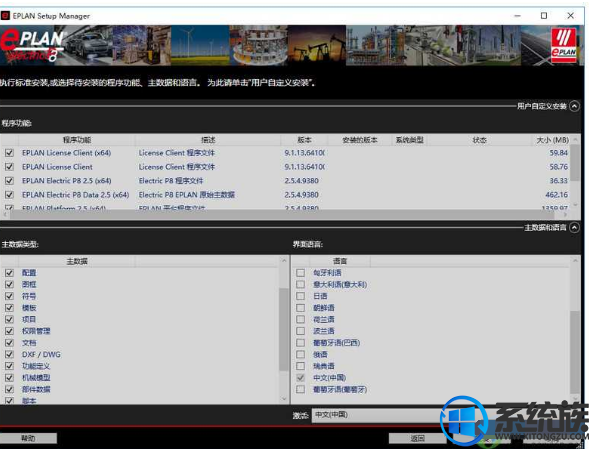Image resolution: width=589 pixels, height=449 pixels.
Task: Uncheck the 功能定义 checkbox
Action: click(9, 366)
